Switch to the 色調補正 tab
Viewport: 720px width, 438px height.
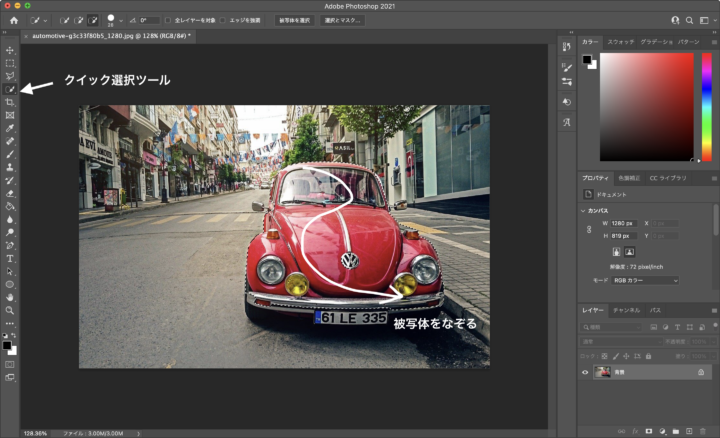(629, 178)
